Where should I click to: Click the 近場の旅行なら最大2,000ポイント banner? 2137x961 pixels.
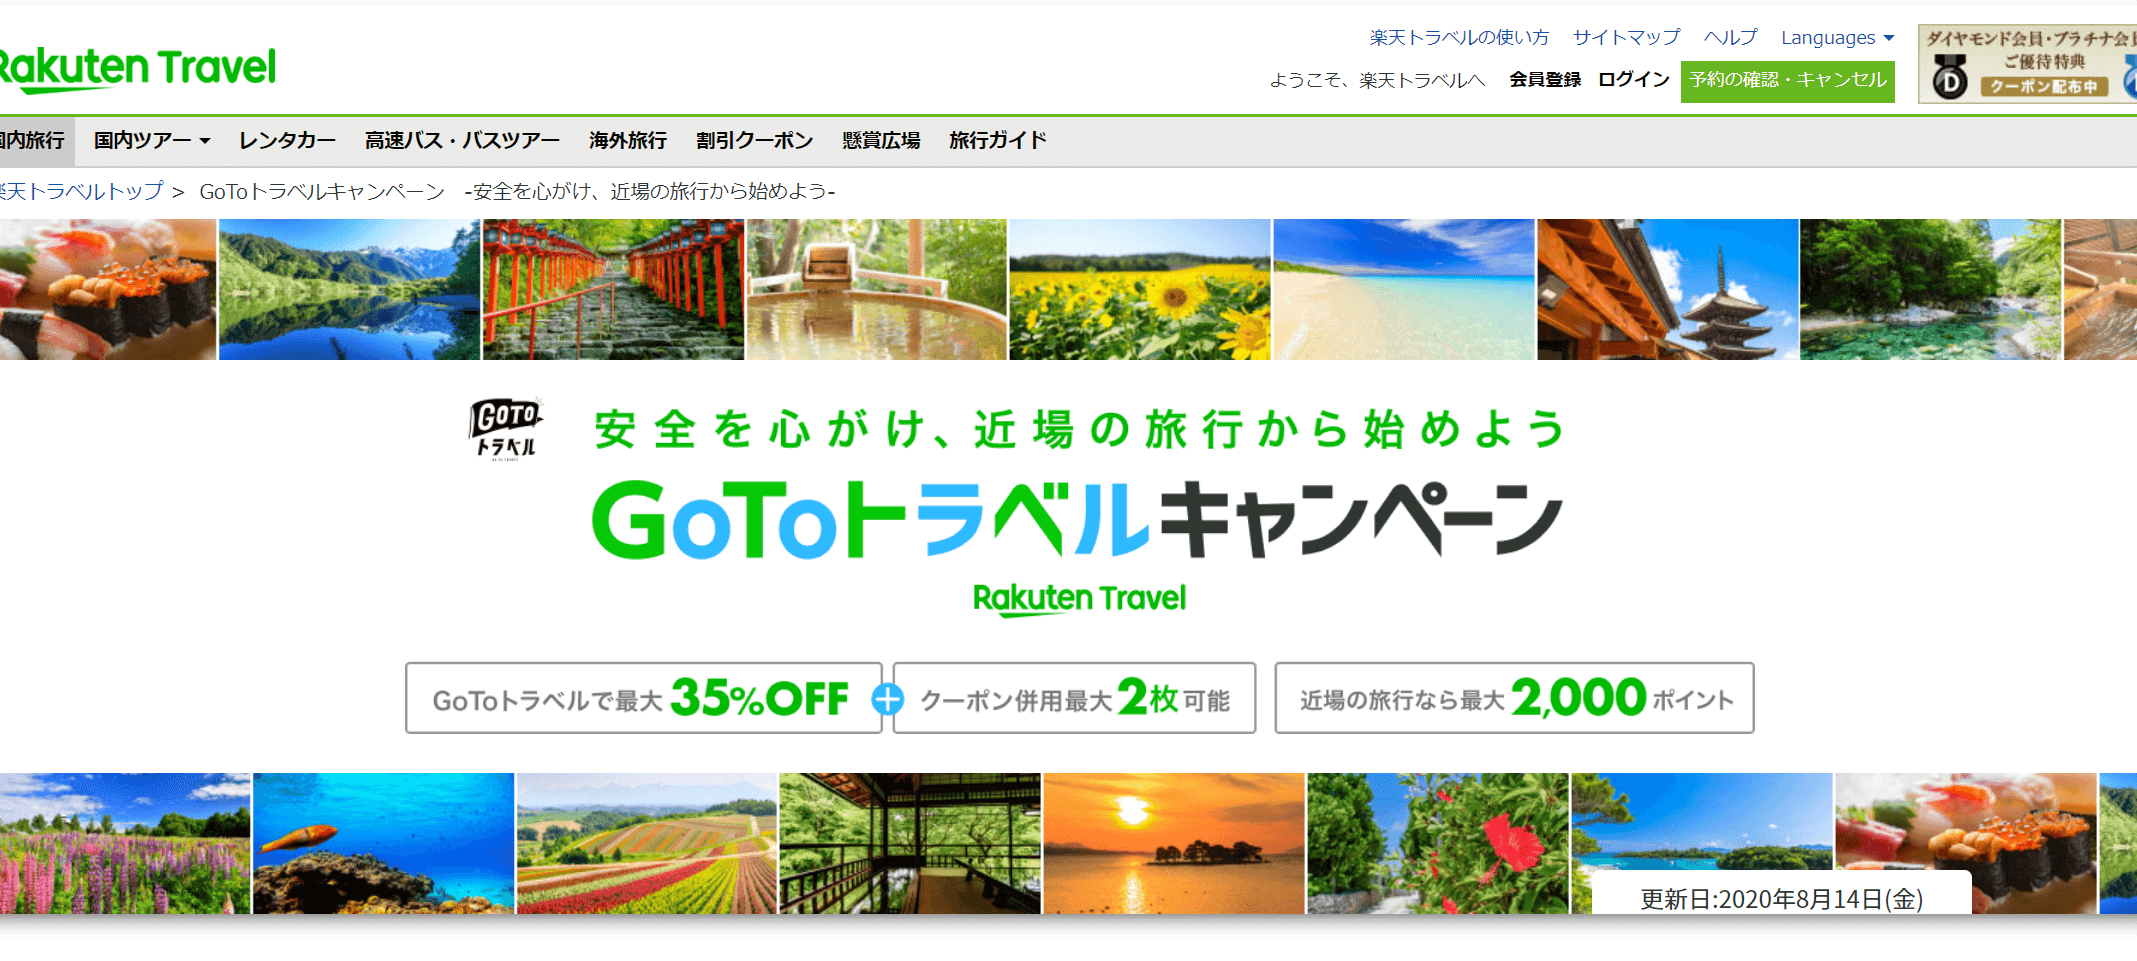[1514, 698]
